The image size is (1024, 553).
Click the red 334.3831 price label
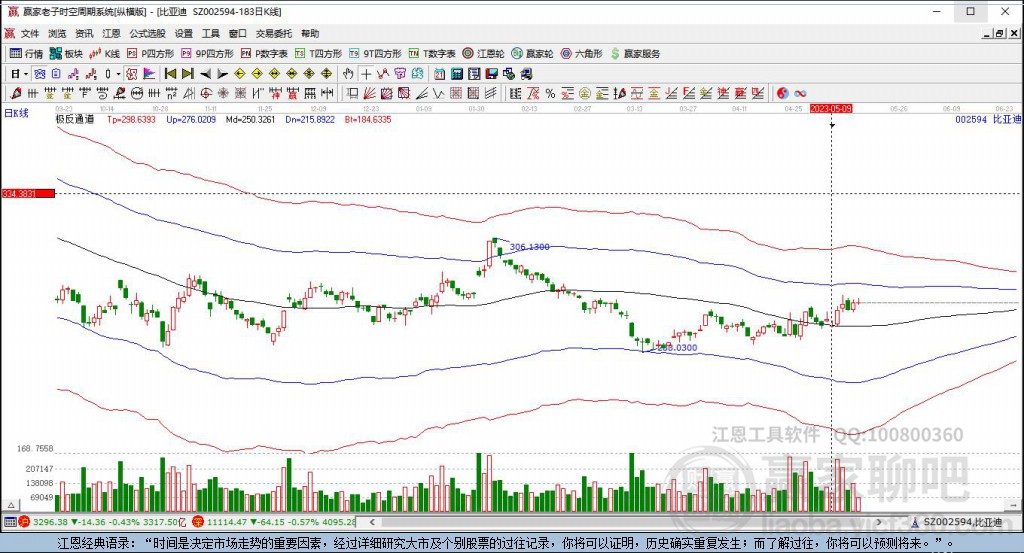[x=28, y=193]
